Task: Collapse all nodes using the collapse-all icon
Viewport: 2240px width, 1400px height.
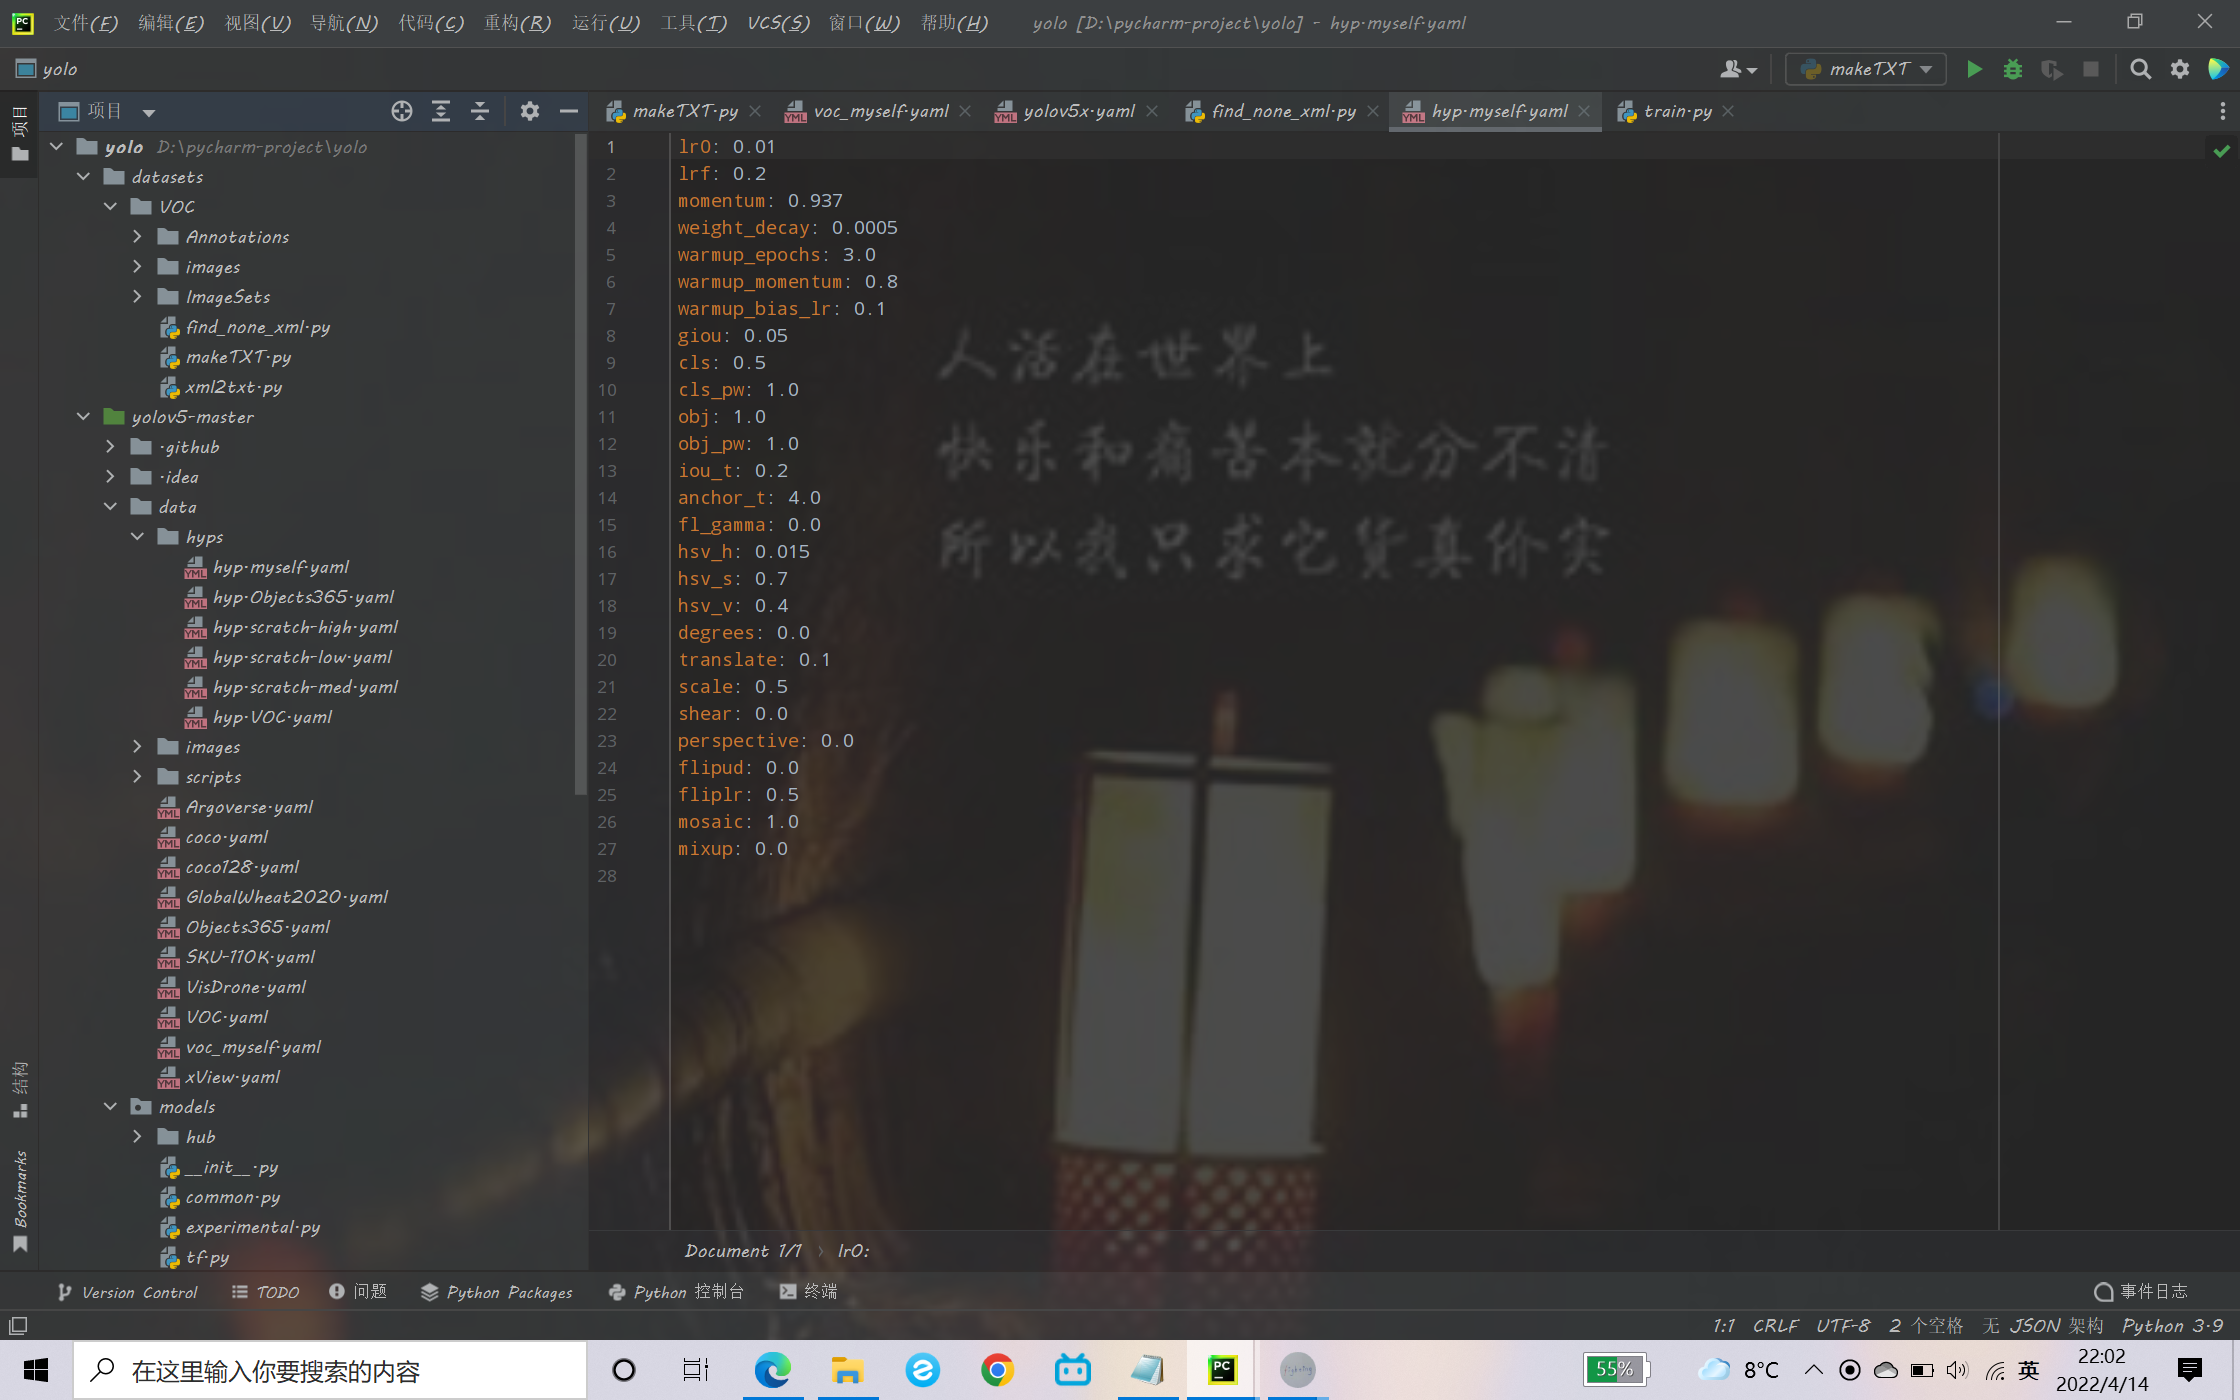Action: coord(480,111)
